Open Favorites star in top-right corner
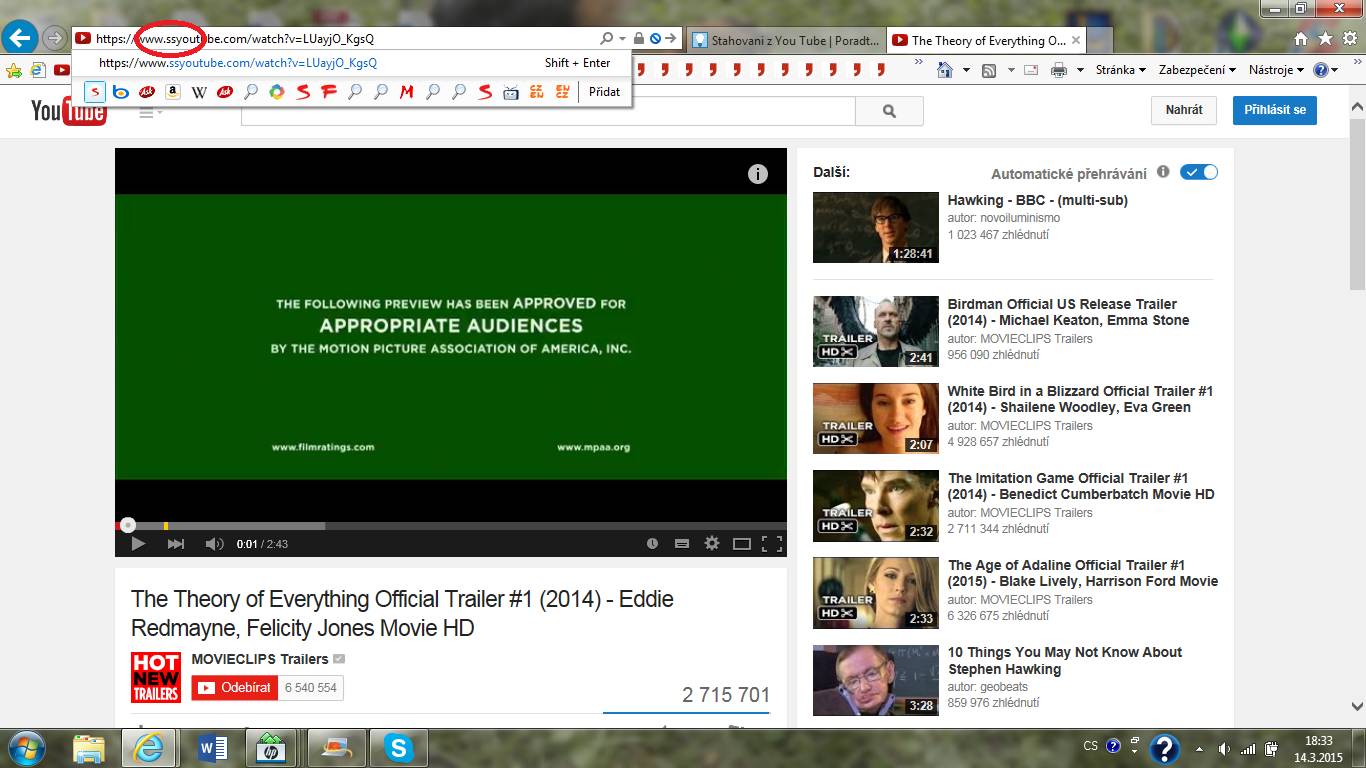Screen dimensions: 1366x768 [x=1325, y=39]
